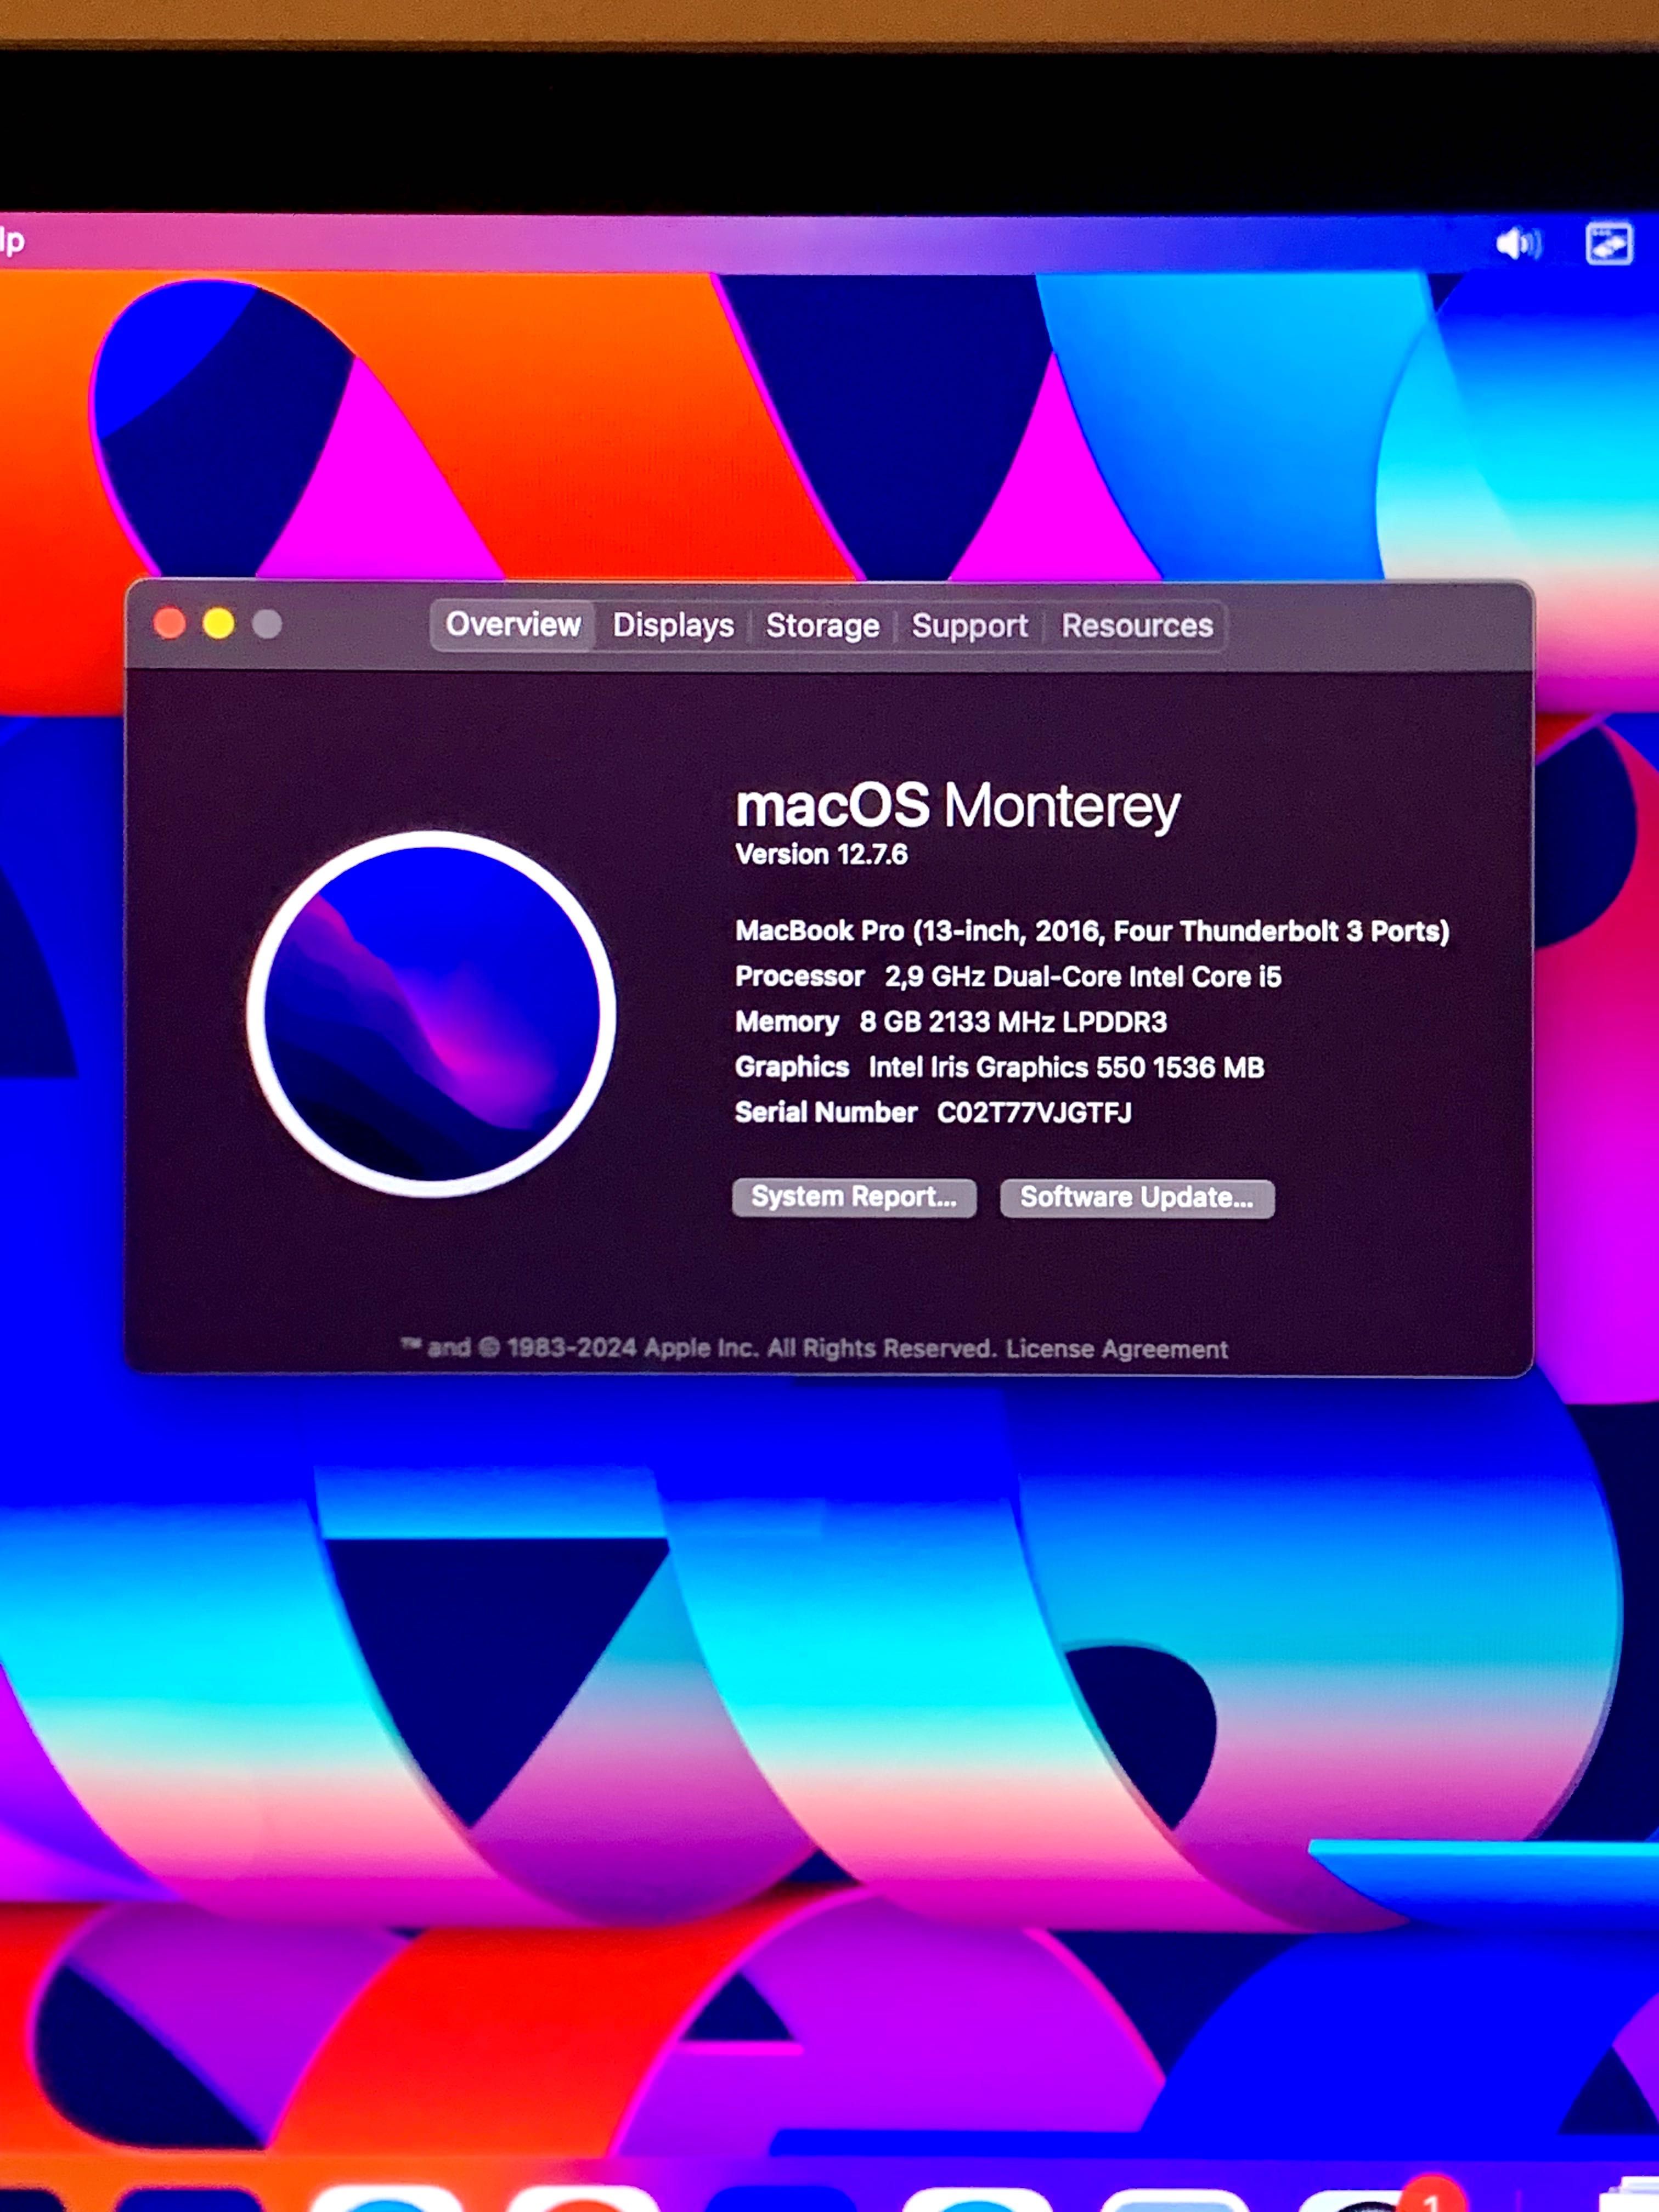
Task: Open the Storage tab
Action: coord(822,626)
